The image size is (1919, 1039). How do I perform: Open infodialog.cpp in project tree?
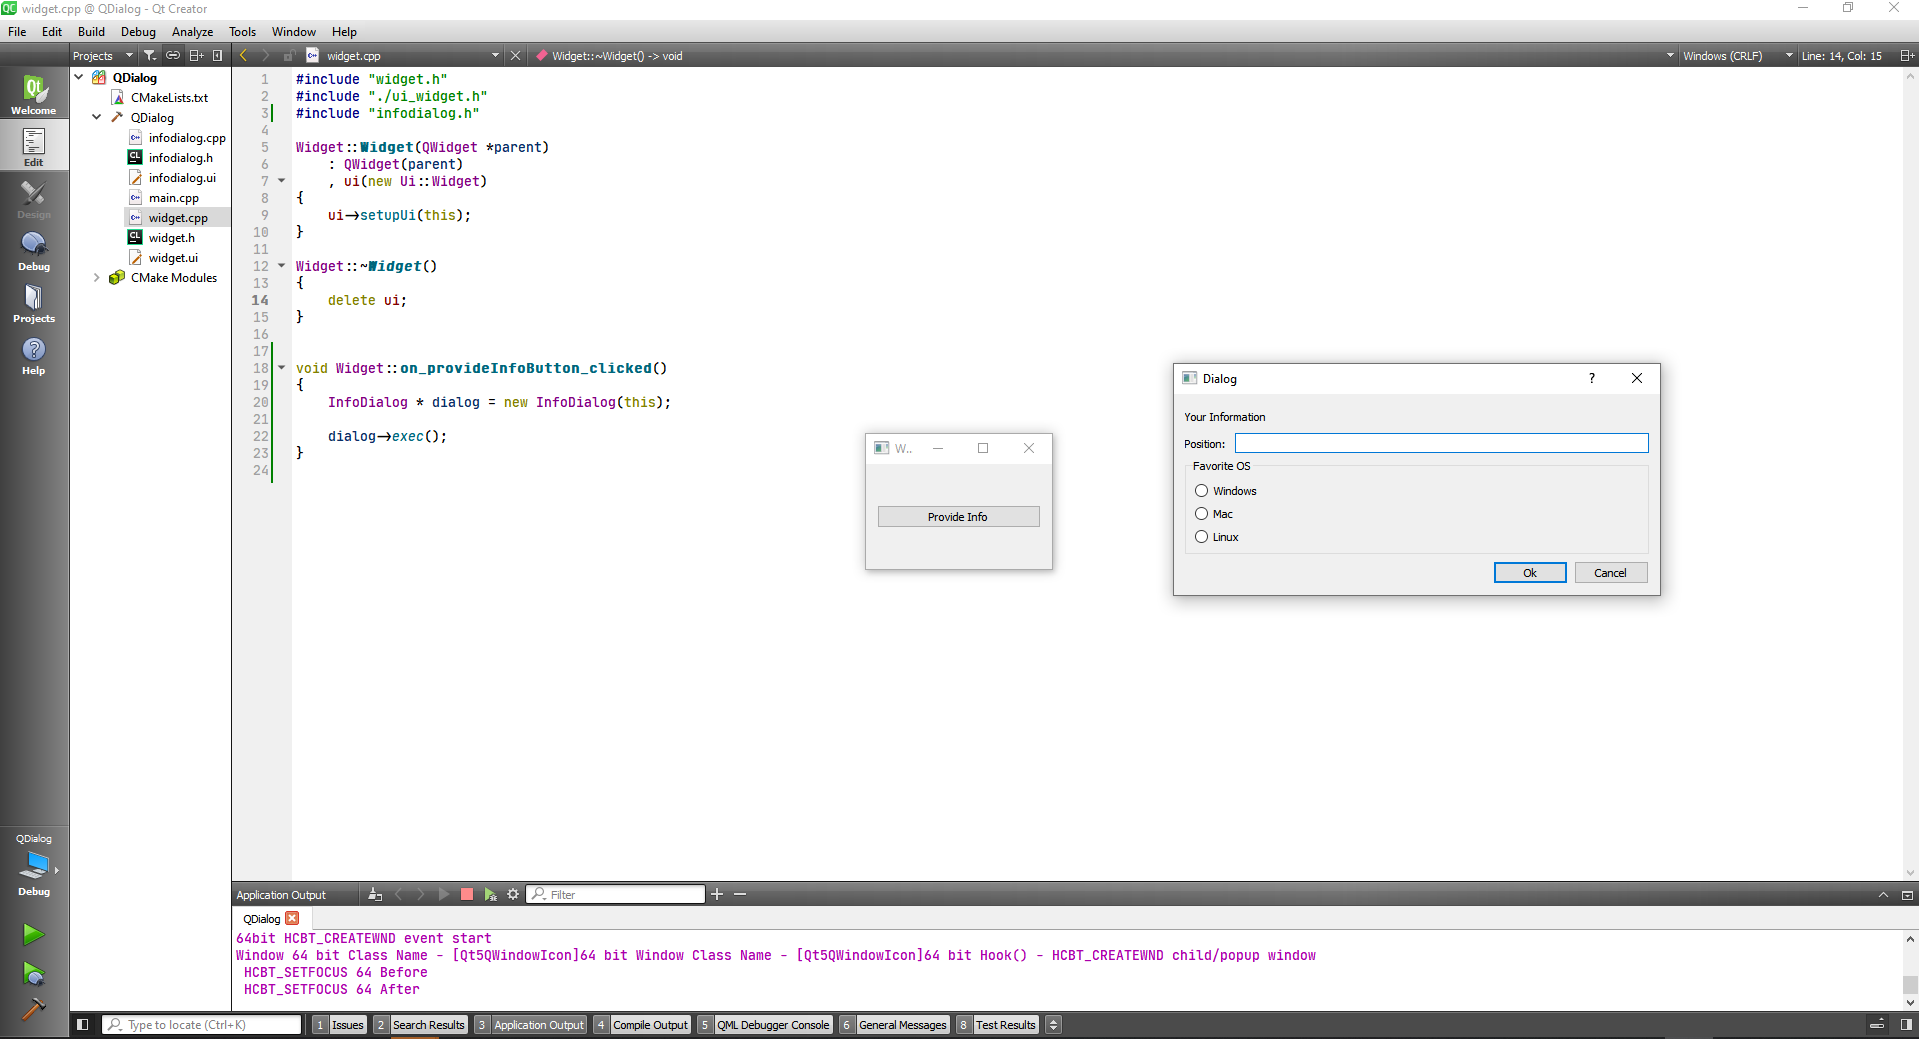pyautogui.click(x=187, y=137)
